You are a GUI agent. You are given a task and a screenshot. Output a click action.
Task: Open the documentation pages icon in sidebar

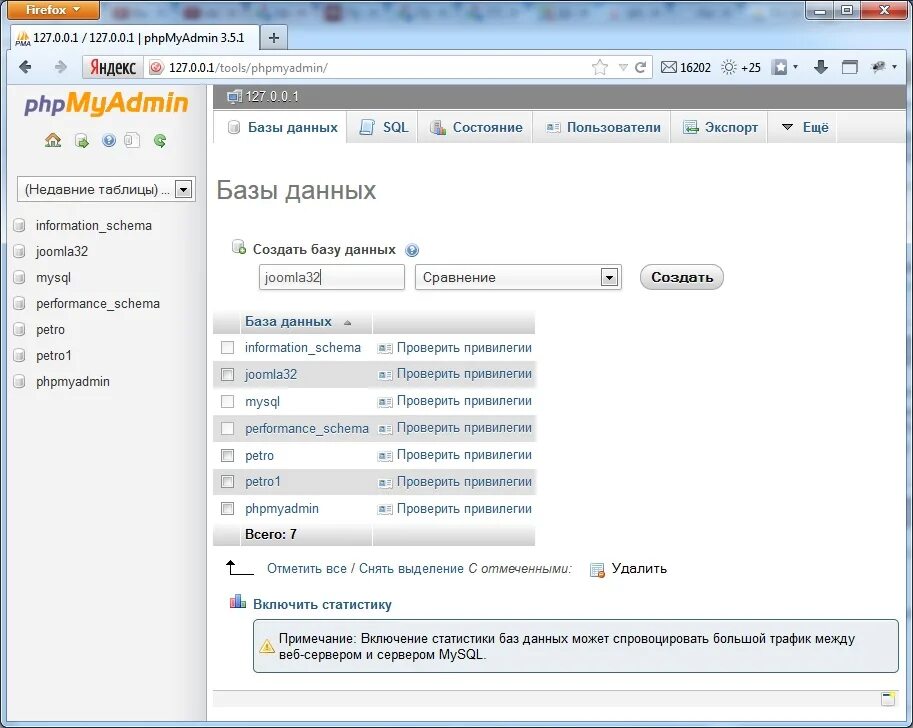(133, 140)
